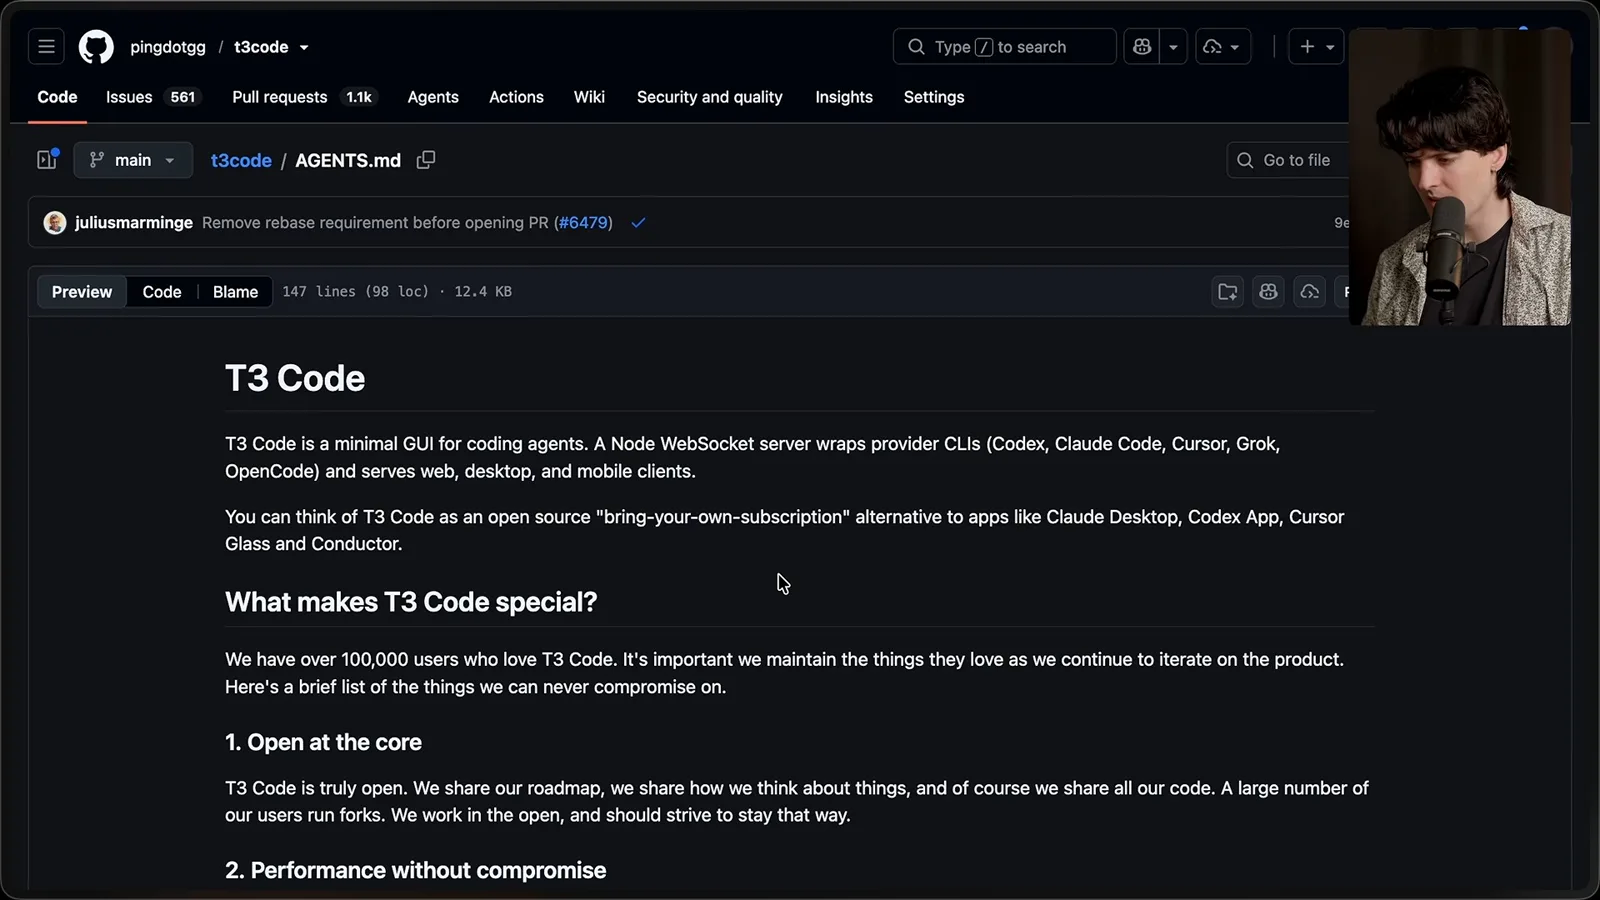Click the cloud icon in file toolbar
This screenshot has height=900, width=1600.
[x=1309, y=292]
